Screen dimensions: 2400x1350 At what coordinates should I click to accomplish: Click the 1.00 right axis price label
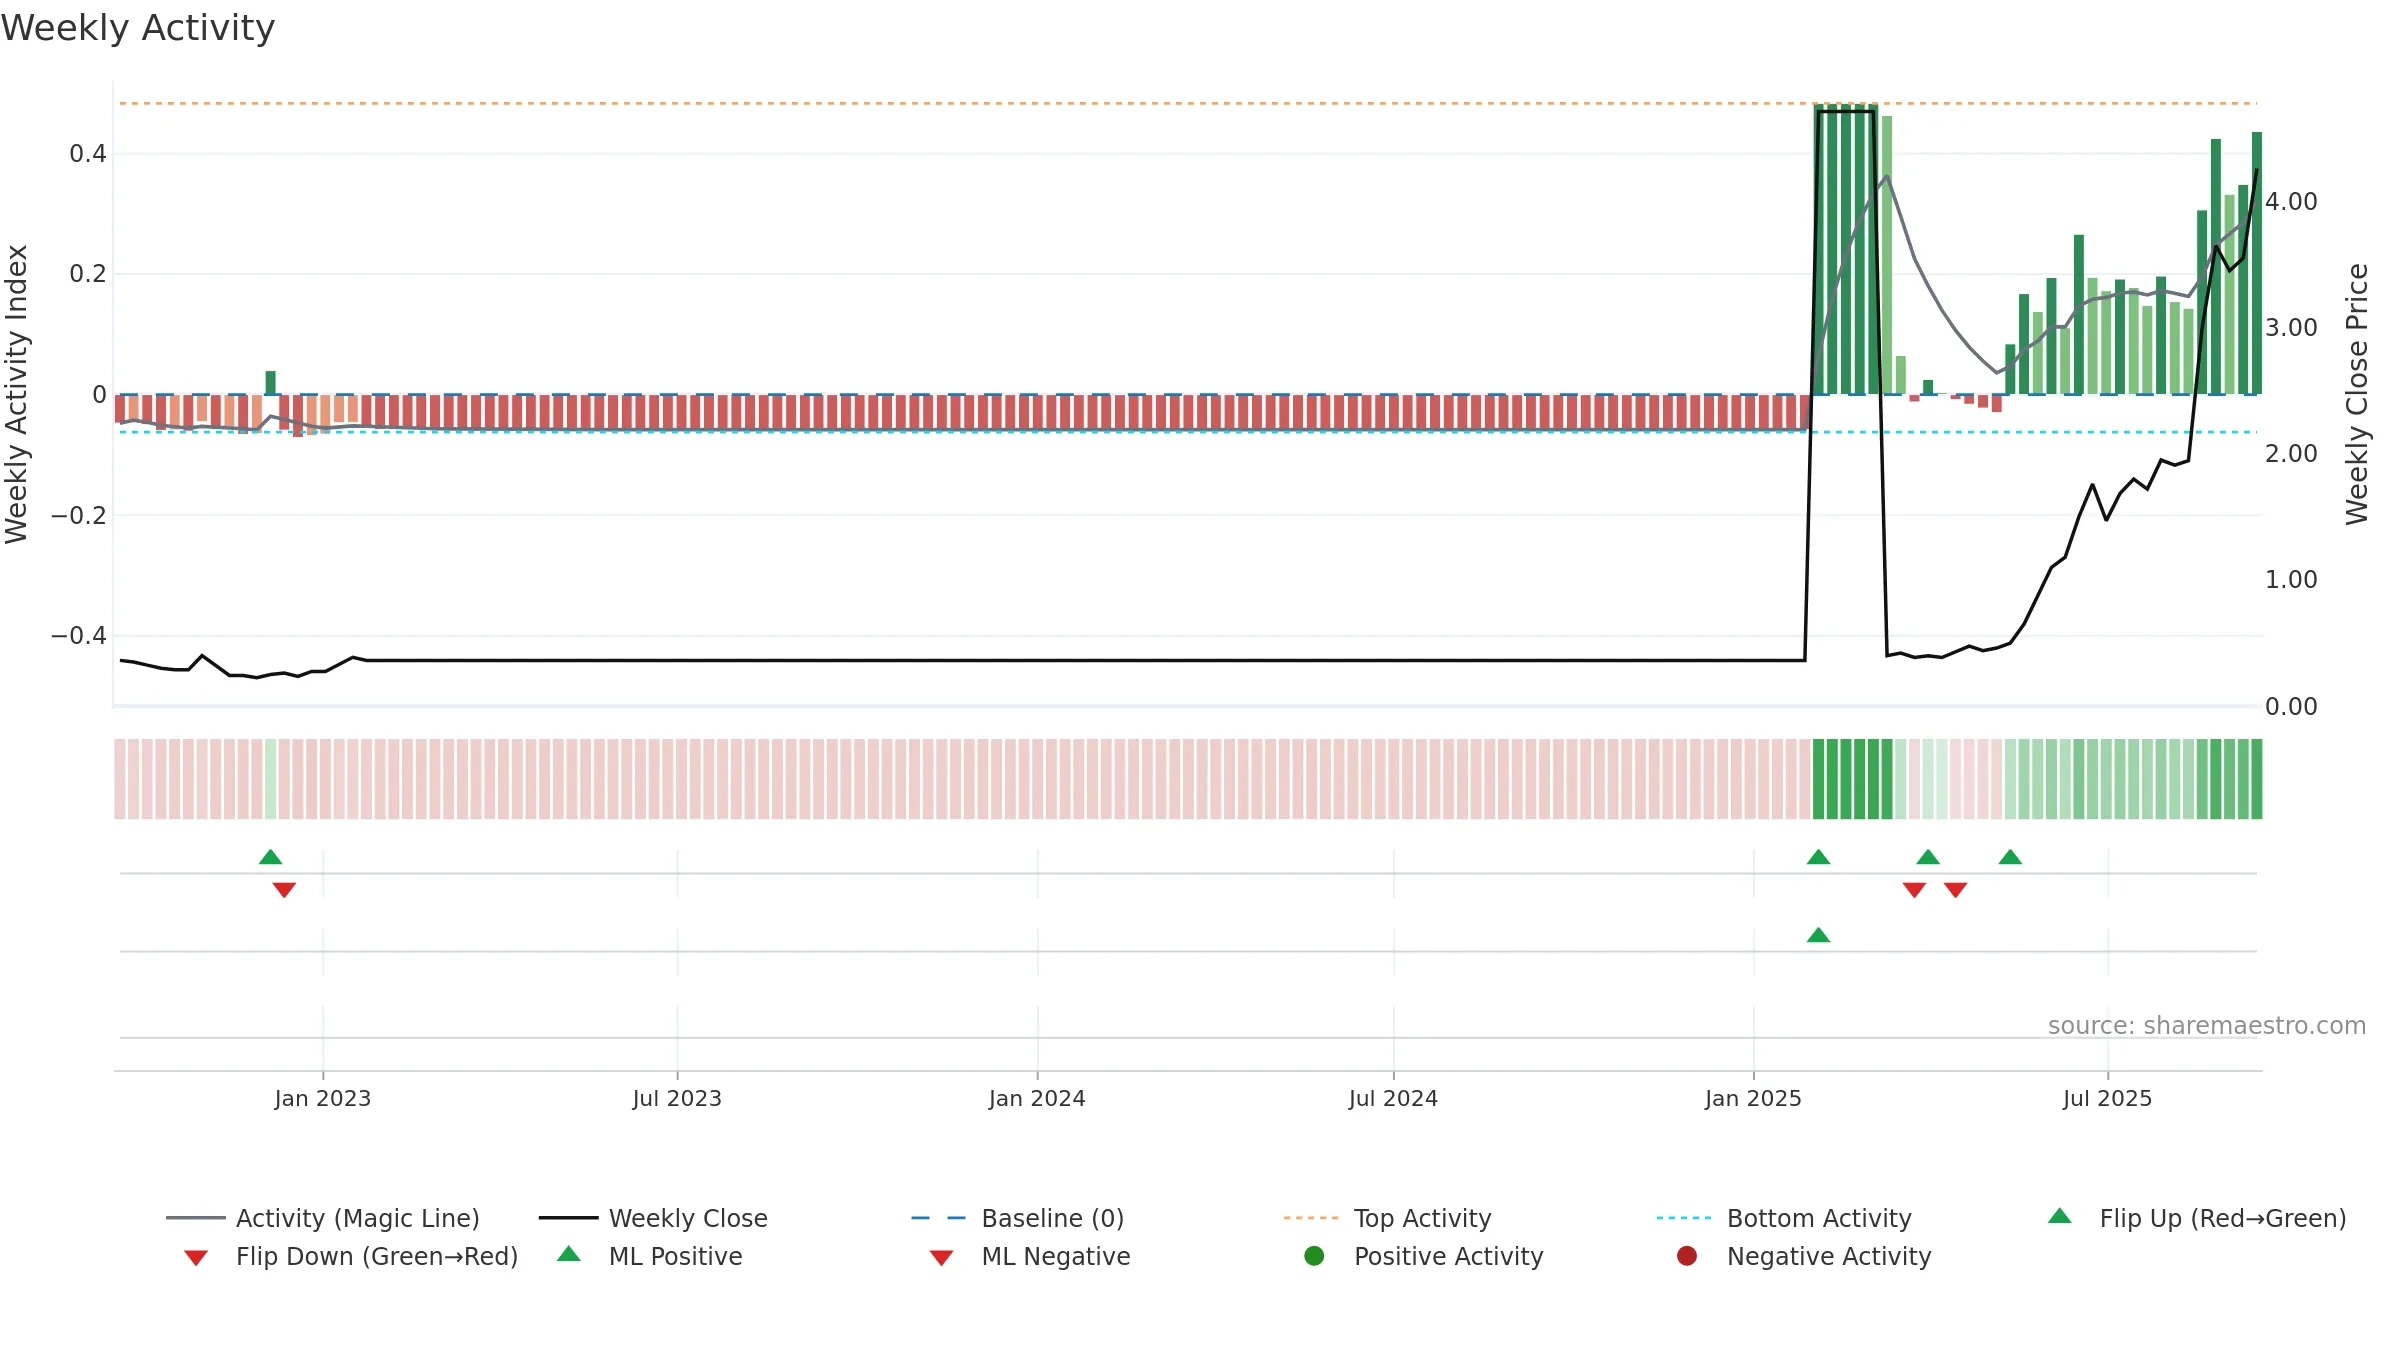pos(2291,580)
